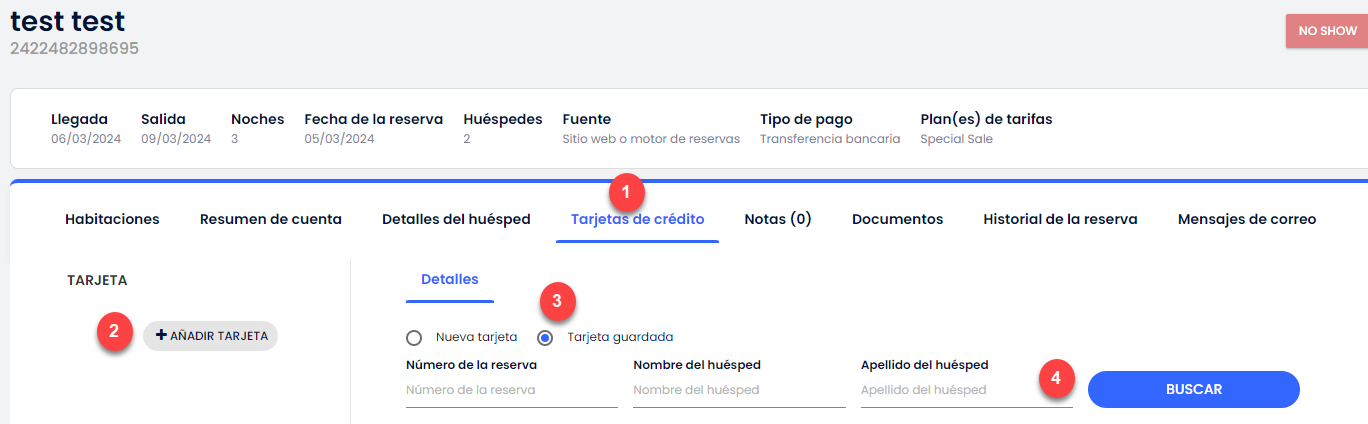This screenshot has height=424, width=1368.
Task: Select the Tarjeta guardada radio option
Action: [545, 337]
